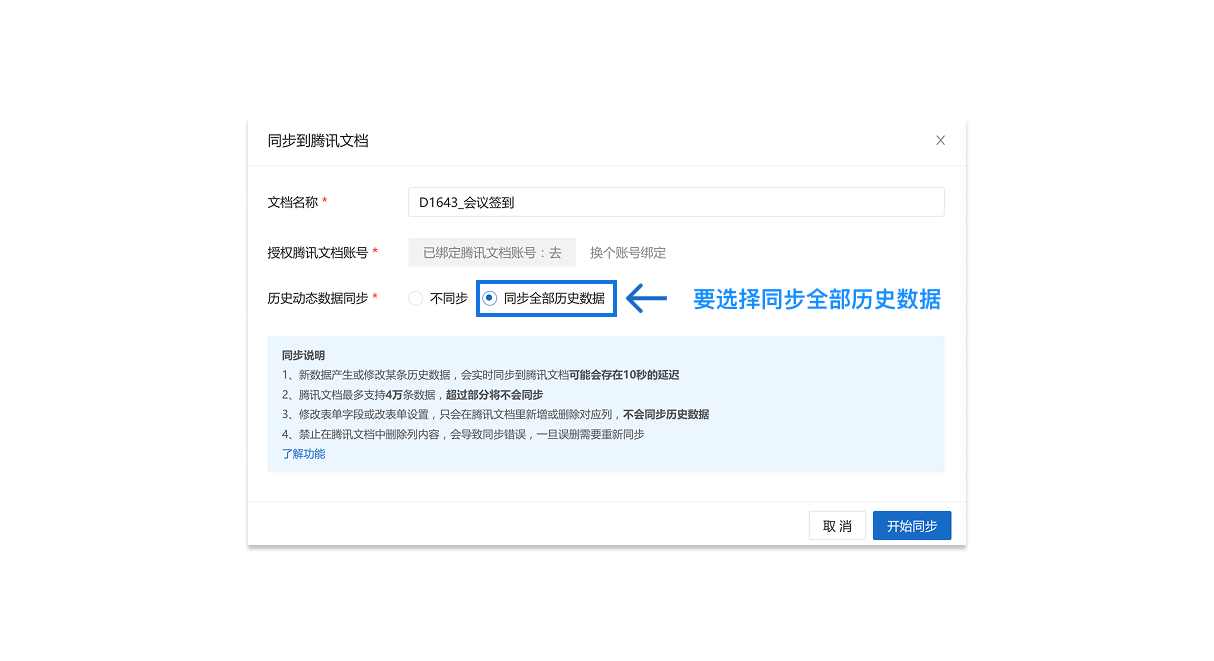Click the 取消 button
This screenshot has width=1214, height=661.
(x=837, y=526)
